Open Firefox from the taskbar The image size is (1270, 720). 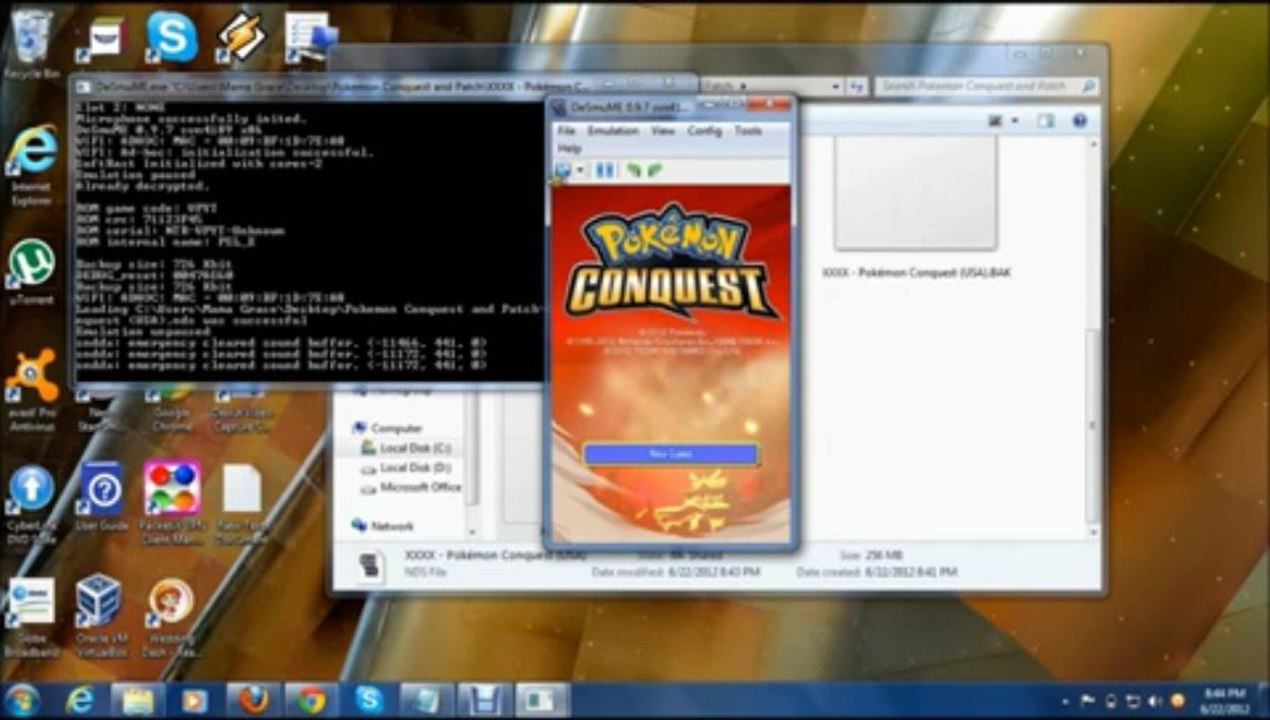253,699
